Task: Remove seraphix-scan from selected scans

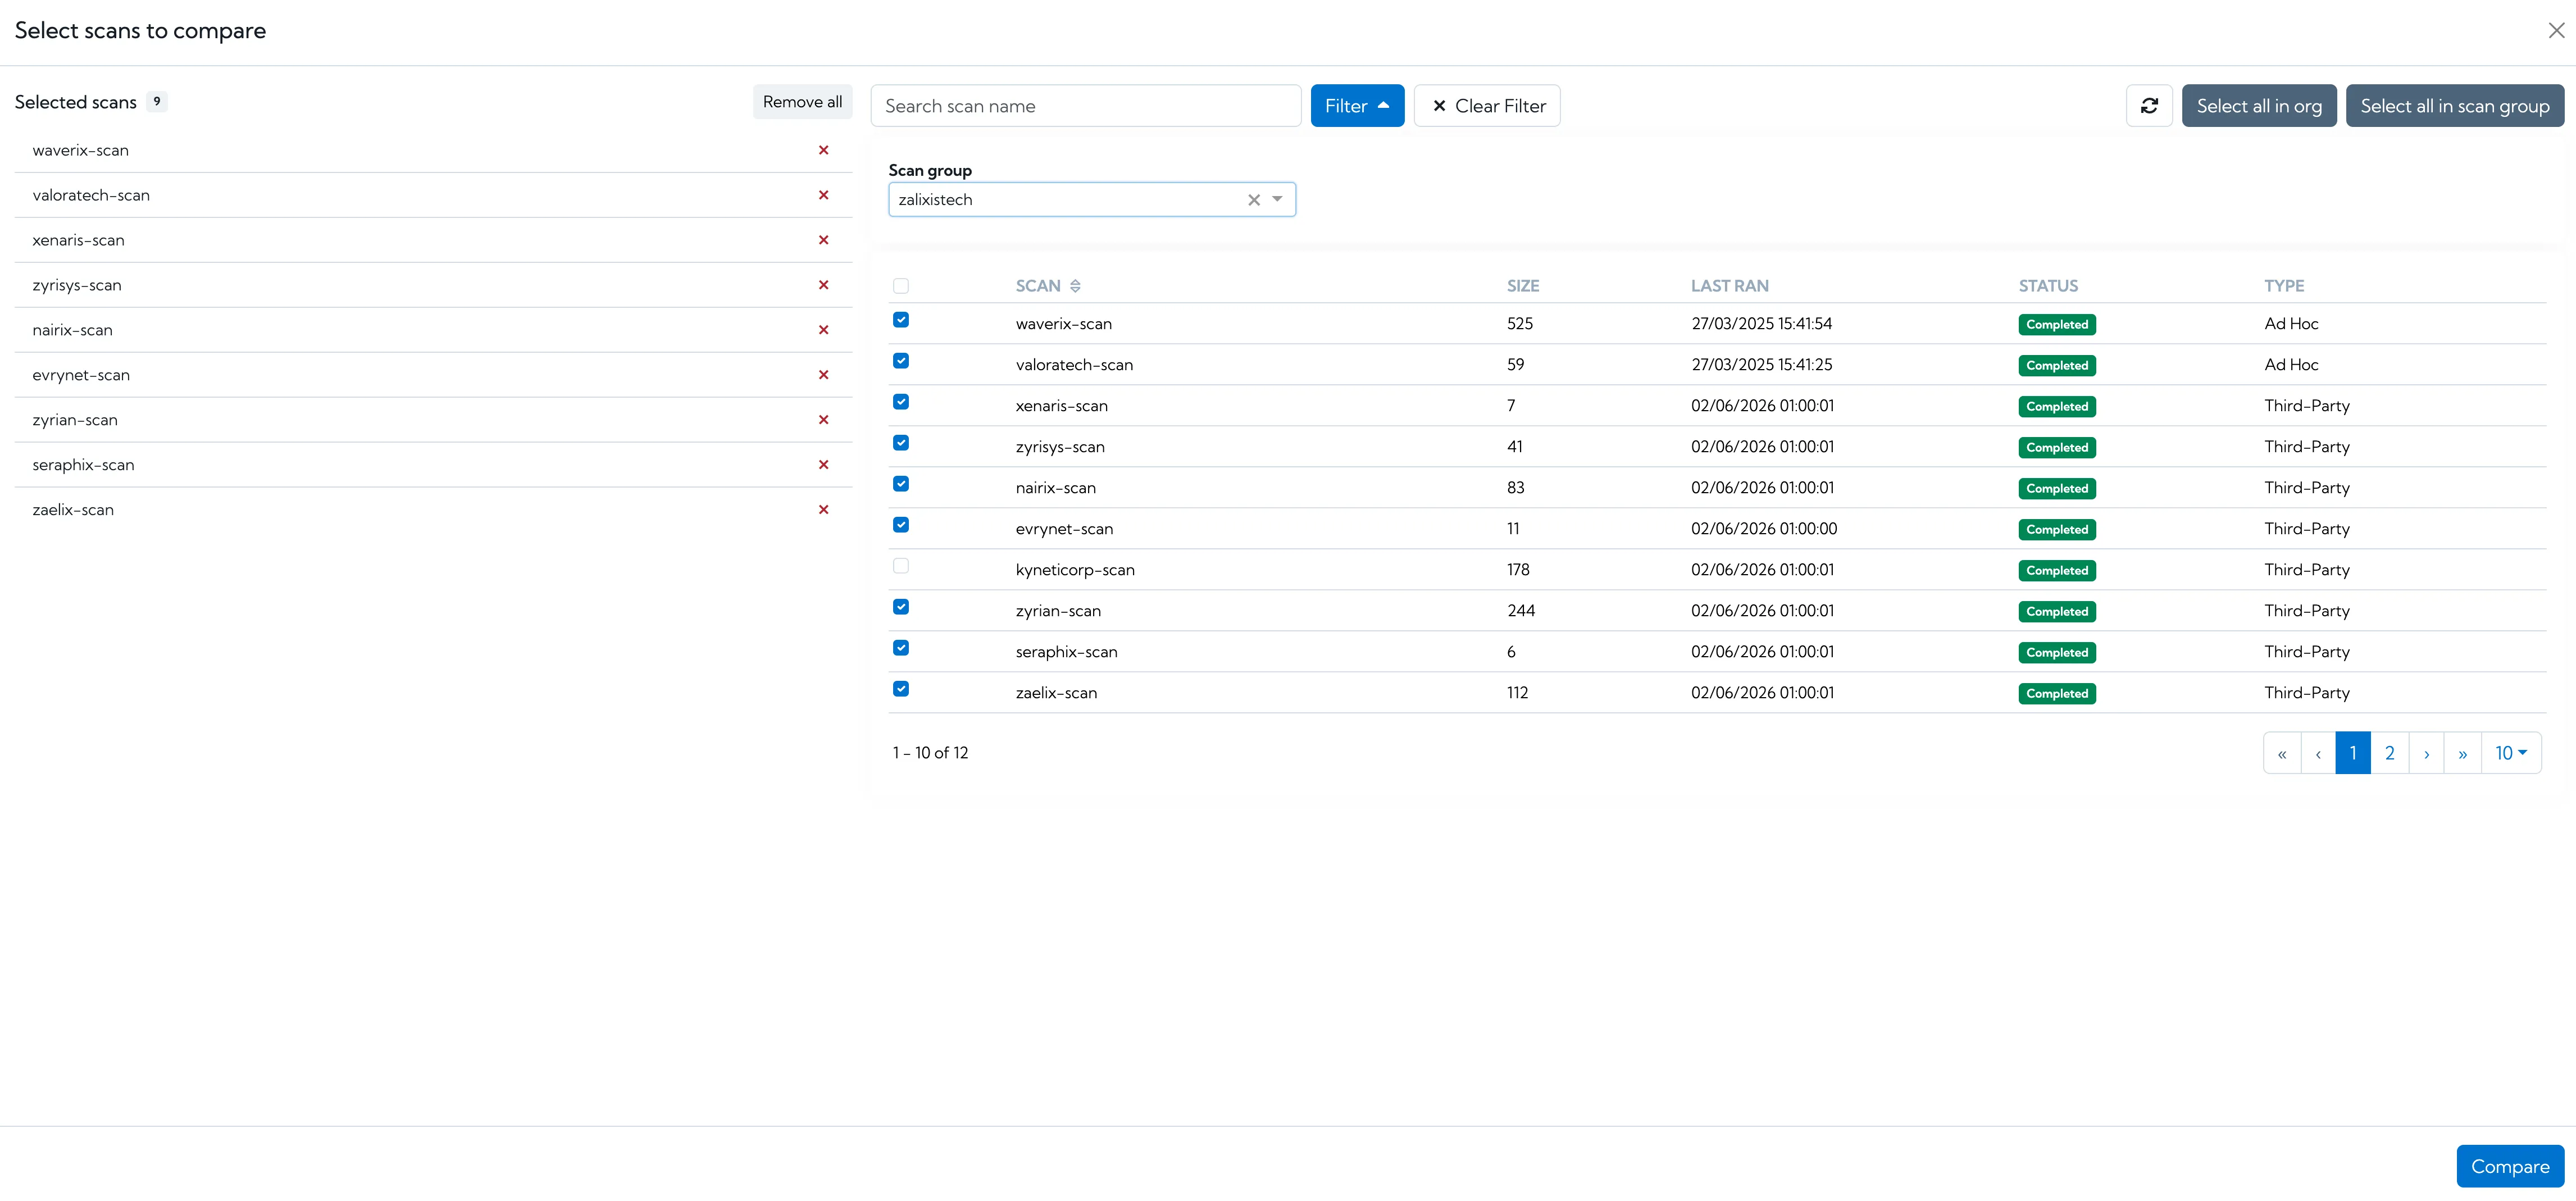Action: pyautogui.click(x=823, y=465)
